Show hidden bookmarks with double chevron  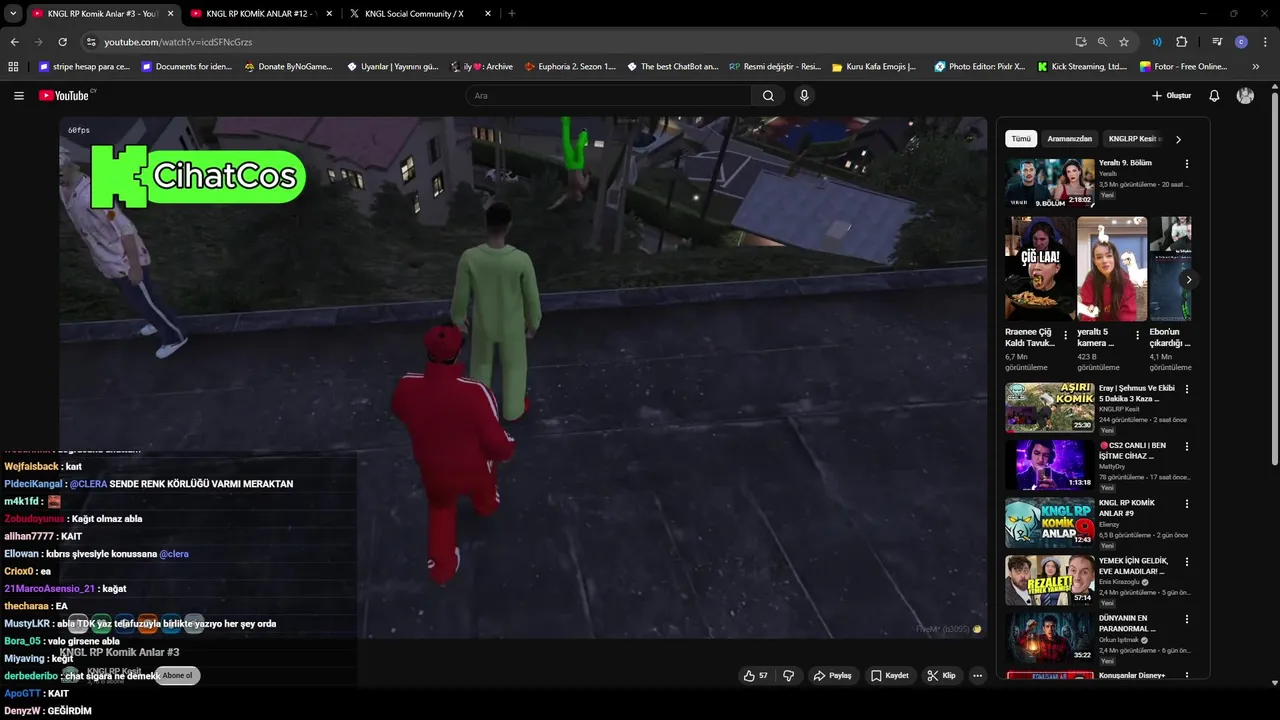pos(1255,67)
